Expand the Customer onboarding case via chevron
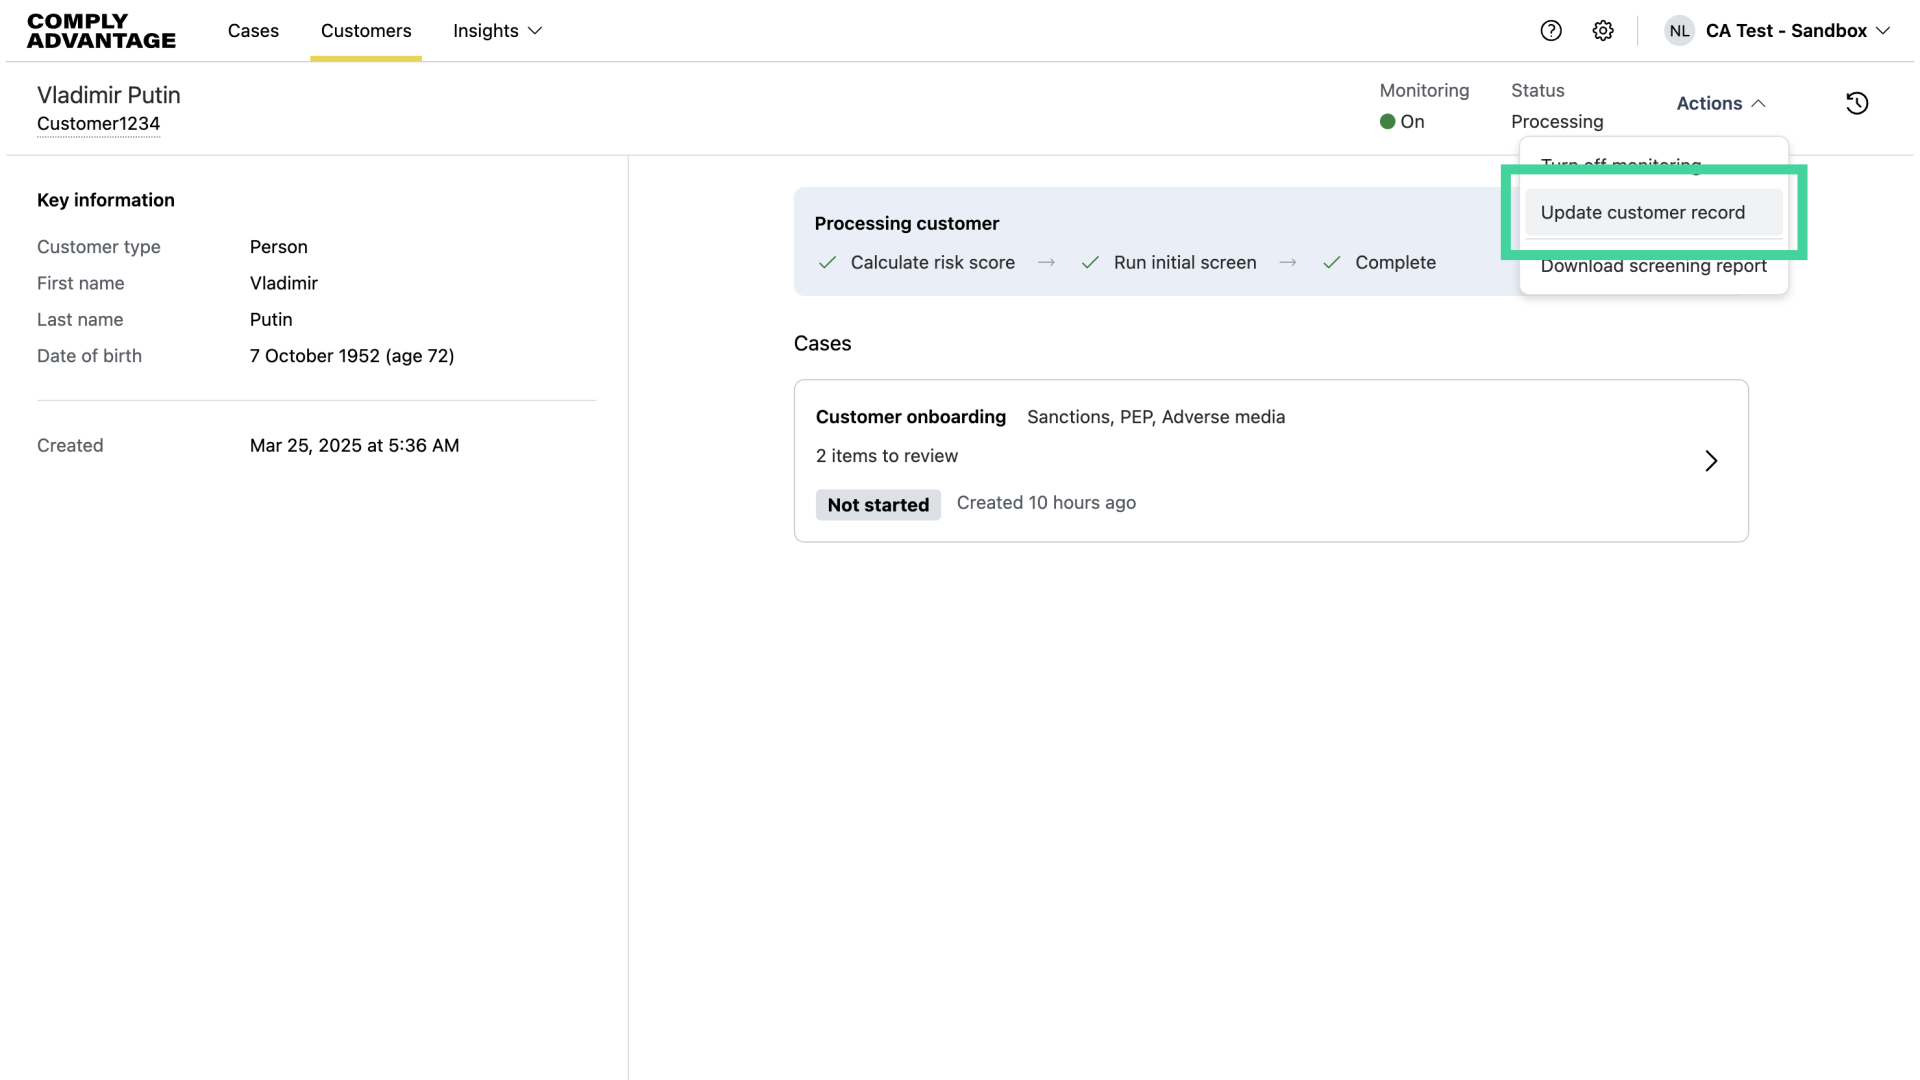The height and width of the screenshot is (1080, 1920). 1710,460
